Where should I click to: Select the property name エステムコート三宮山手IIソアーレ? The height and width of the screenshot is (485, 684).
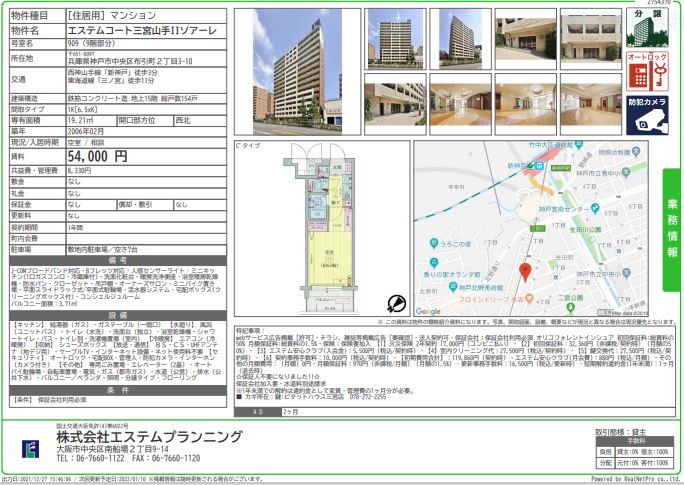[142, 31]
